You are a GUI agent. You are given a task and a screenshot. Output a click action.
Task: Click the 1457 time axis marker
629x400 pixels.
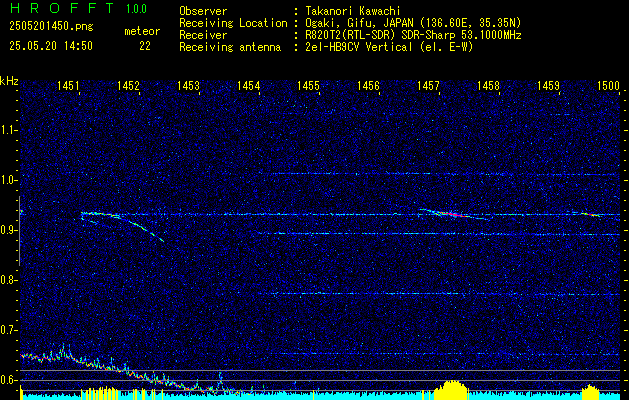click(428, 85)
